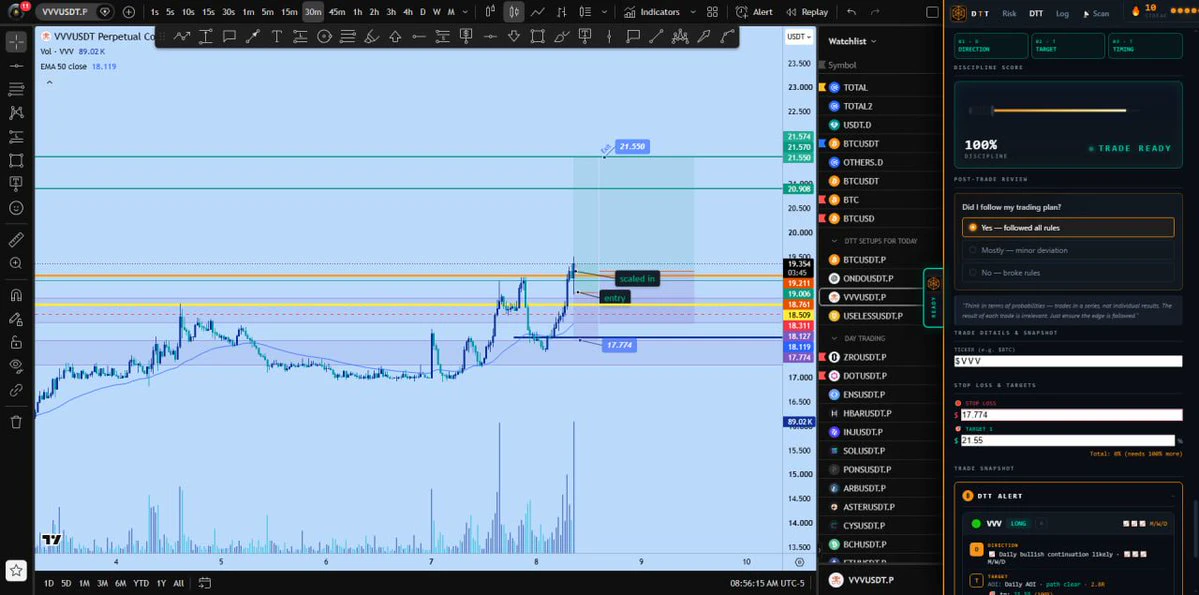Click the ticker field containing $VVV
Image resolution: width=1199 pixels, height=595 pixels.
pyautogui.click(x=1067, y=361)
